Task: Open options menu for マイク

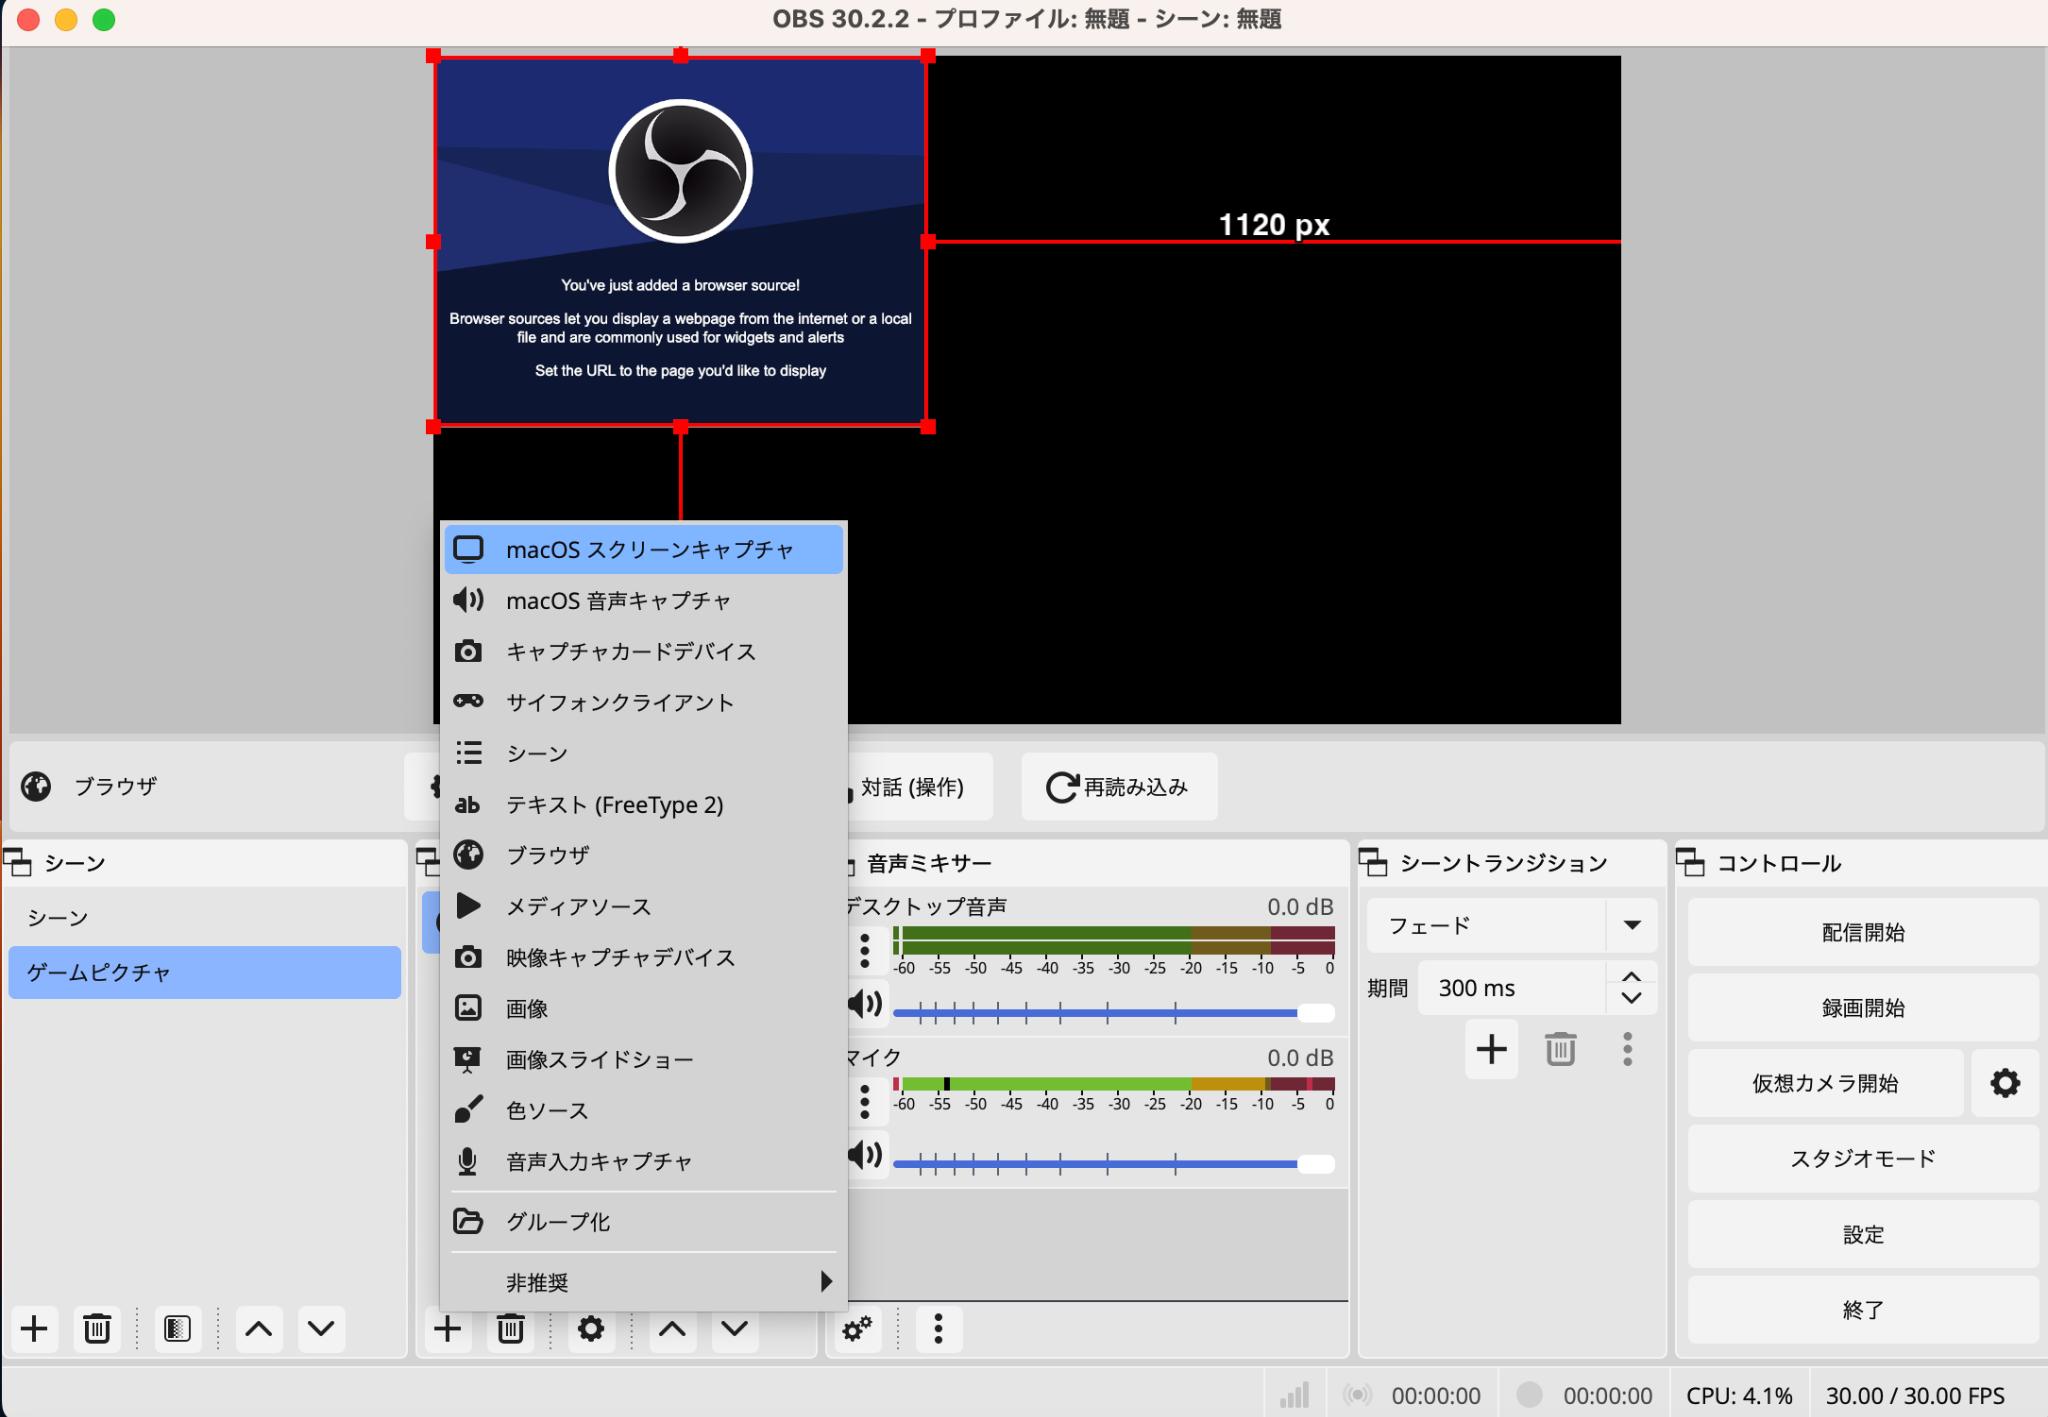Action: point(865,1102)
